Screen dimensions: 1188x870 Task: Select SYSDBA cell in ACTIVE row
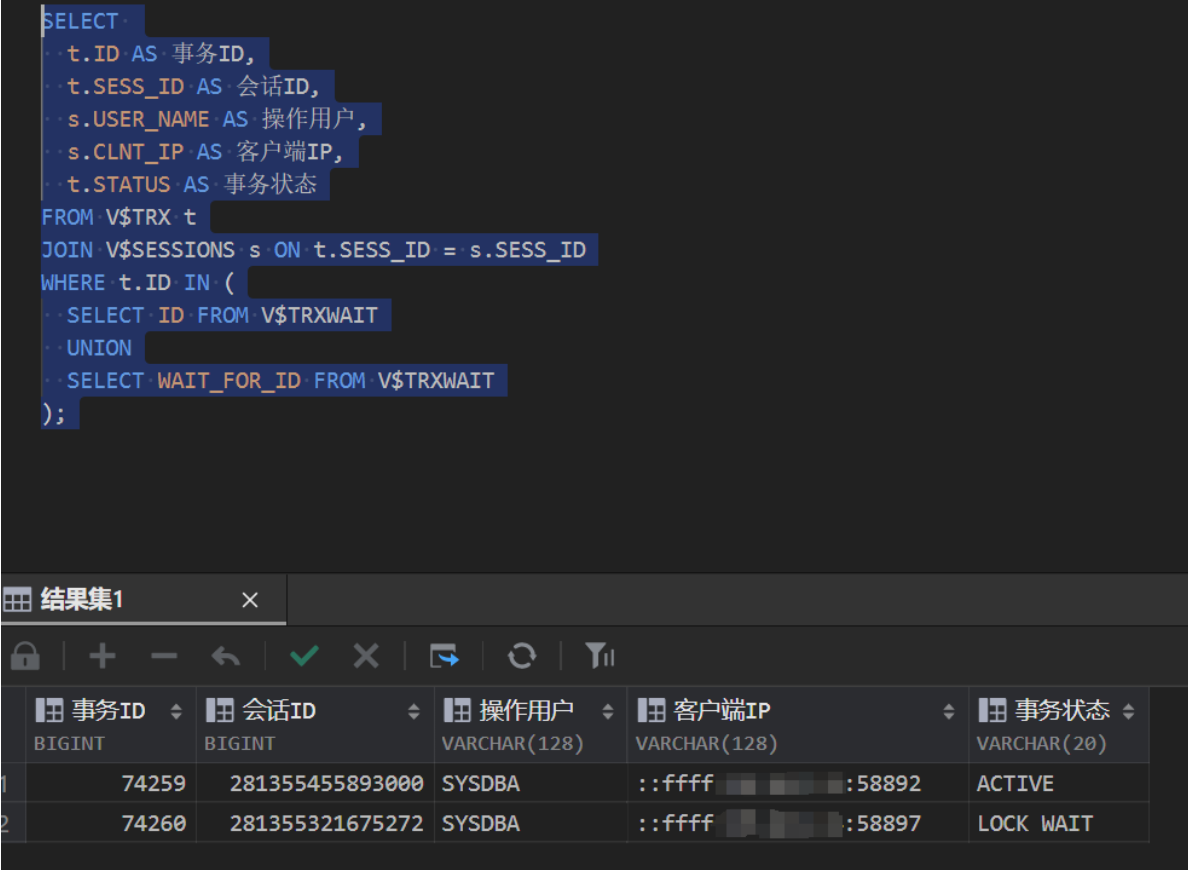530,783
